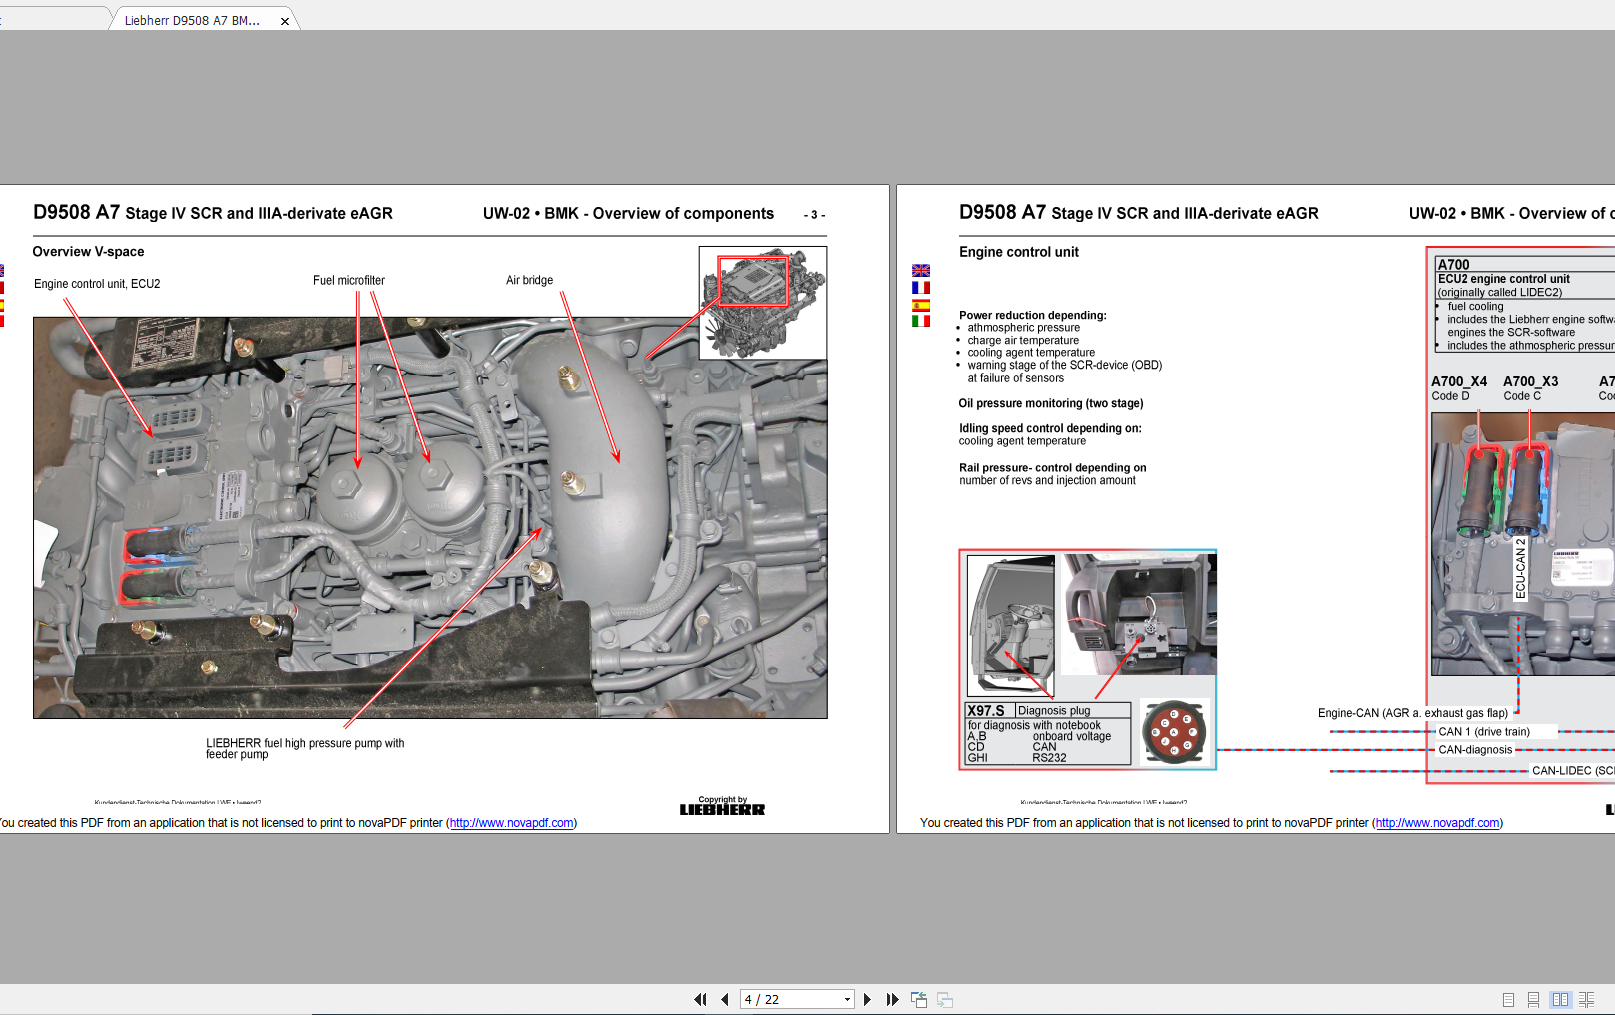The width and height of the screenshot is (1615, 1015).
Task: Go forward to the next view
Action: coord(944,999)
